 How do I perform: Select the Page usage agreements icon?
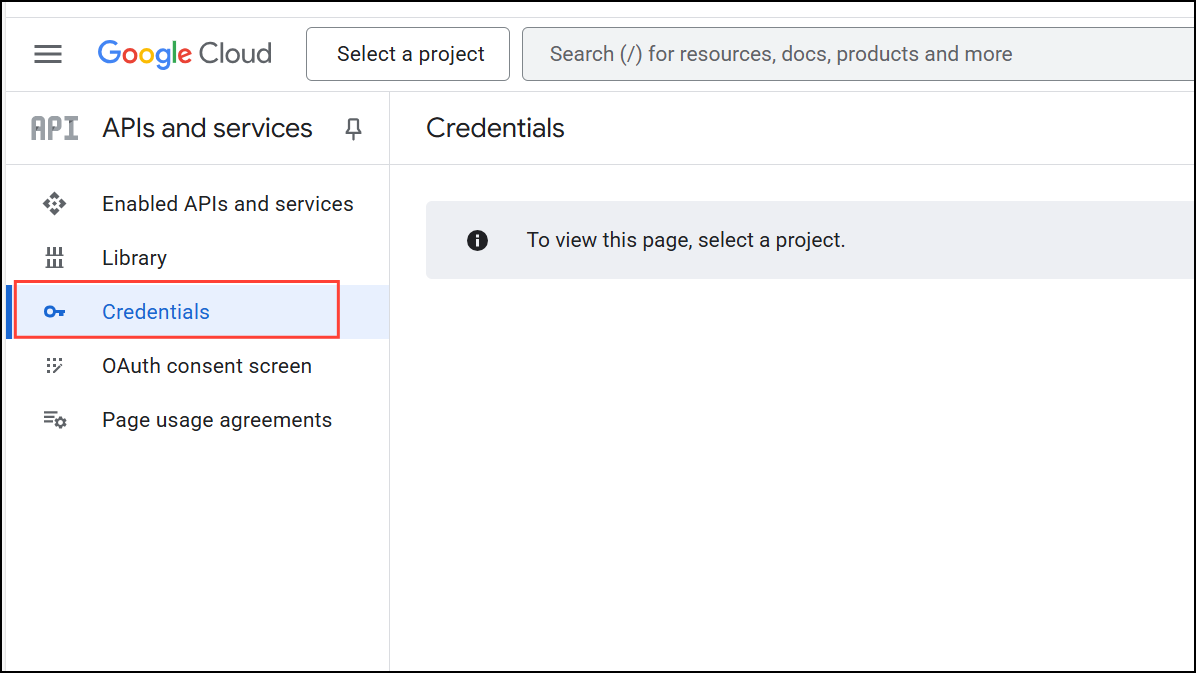tap(54, 419)
